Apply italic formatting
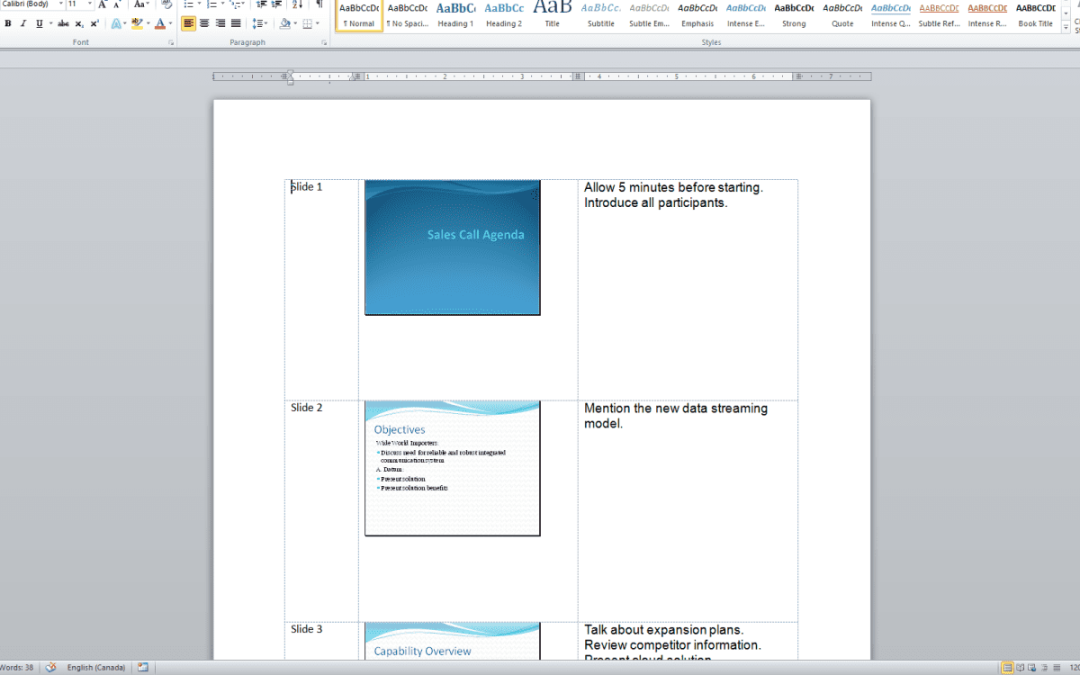This screenshot has height=675, width=1080. click(x=22, y=23)
